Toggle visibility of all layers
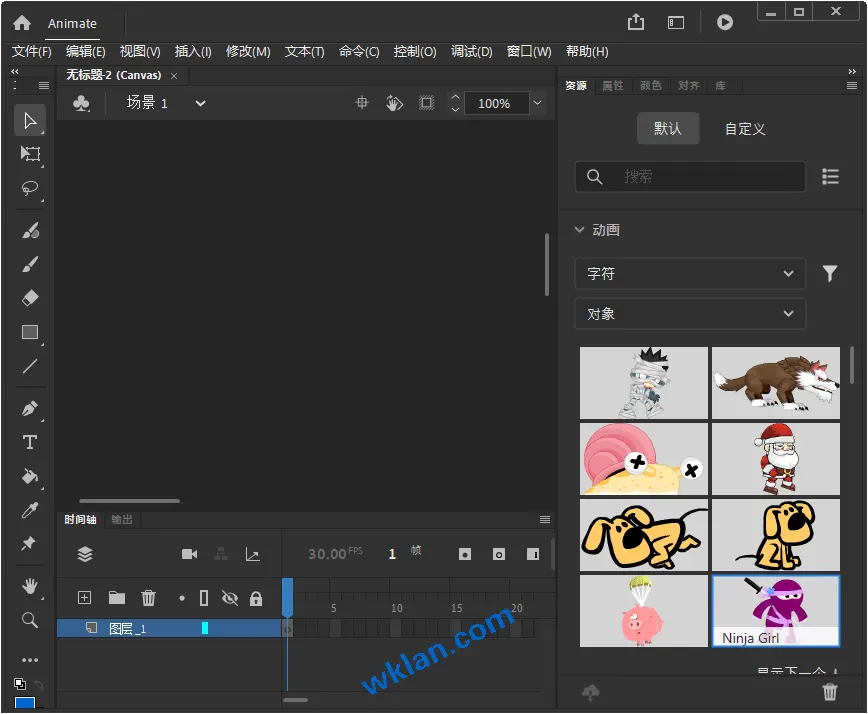 [230, 598]
